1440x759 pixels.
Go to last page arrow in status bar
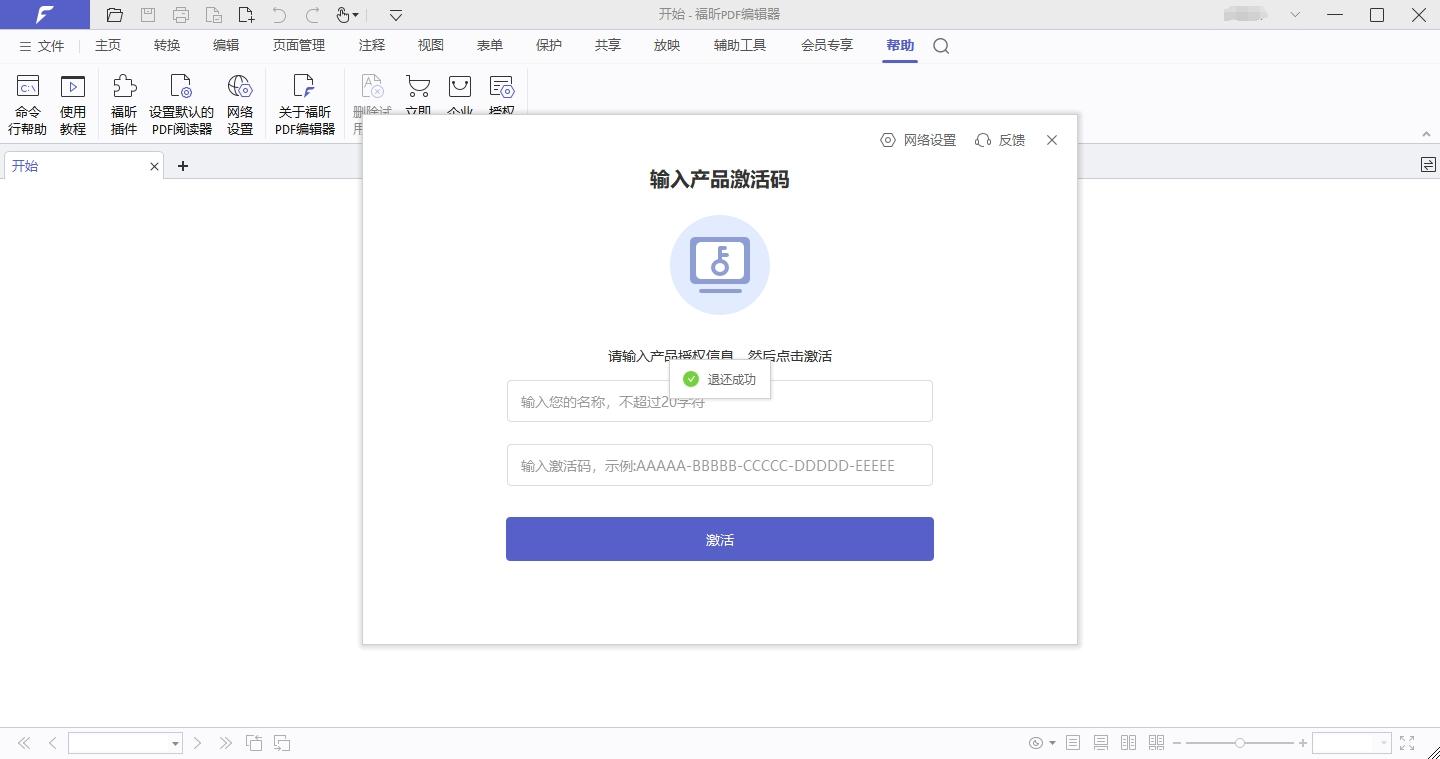pyautogui.click(x=226, y=743)
